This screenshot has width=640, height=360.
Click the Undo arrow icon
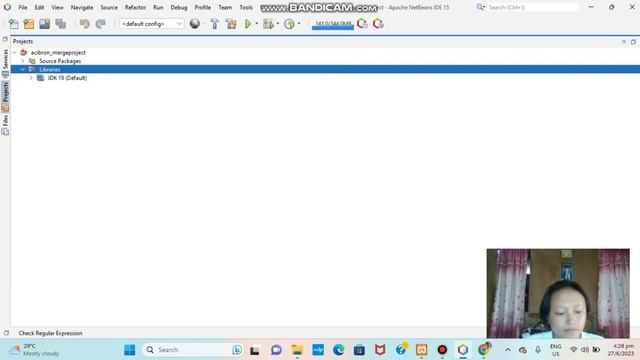tap(84, 24)
